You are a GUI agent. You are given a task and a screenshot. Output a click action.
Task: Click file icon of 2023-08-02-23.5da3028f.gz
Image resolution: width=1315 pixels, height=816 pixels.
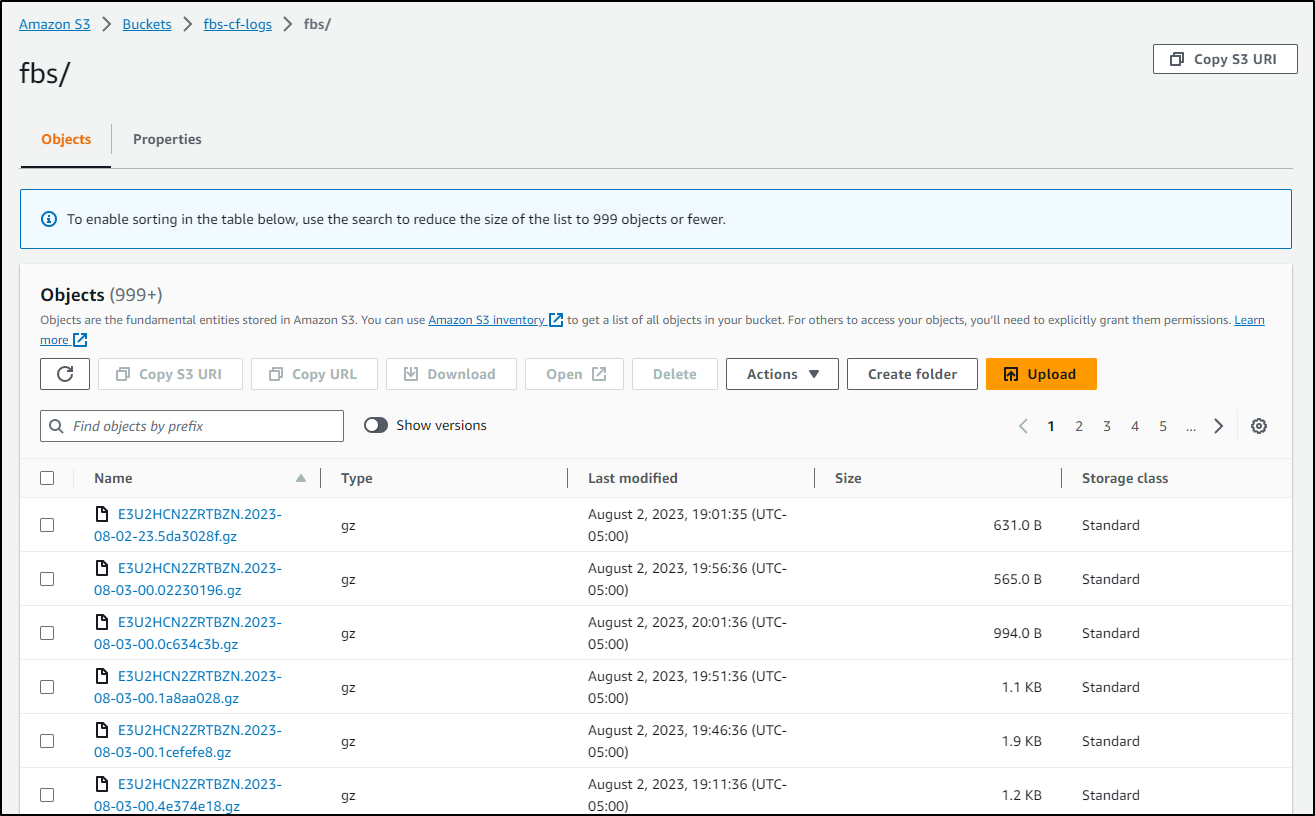tap(101, 514)
